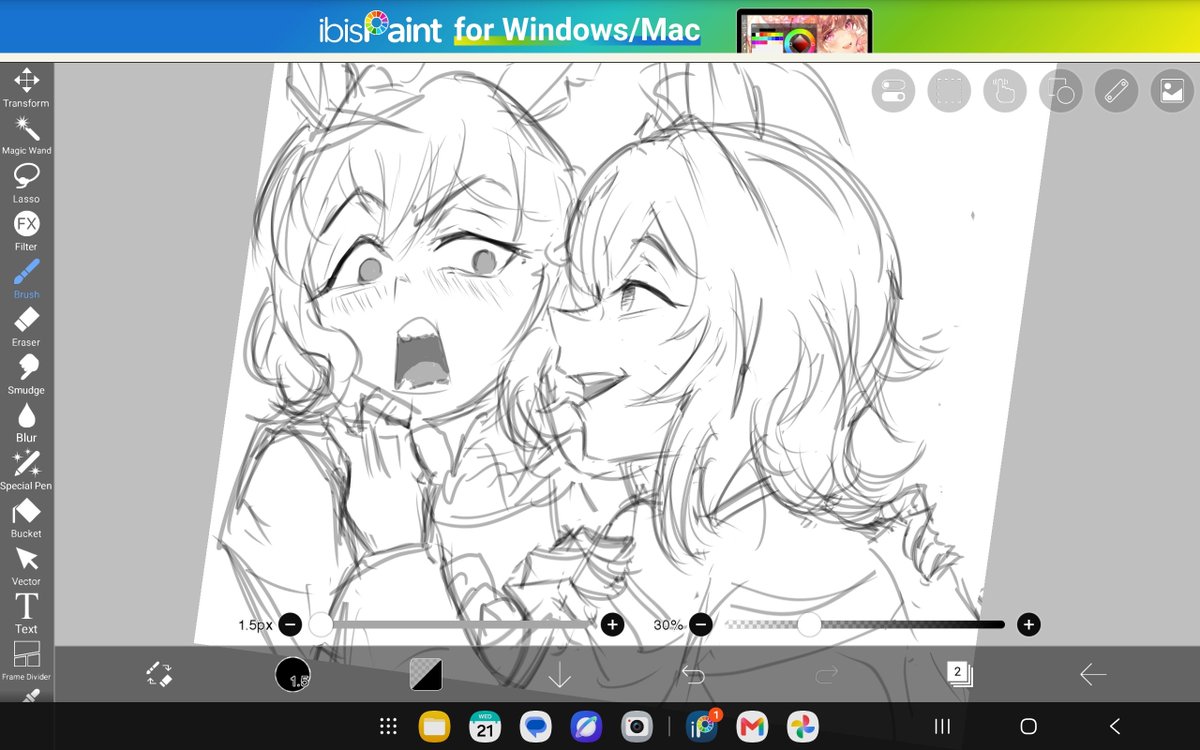Select the Lasso tool
This screenshot has height=750, width=1200.
click(x=26, y=184)
